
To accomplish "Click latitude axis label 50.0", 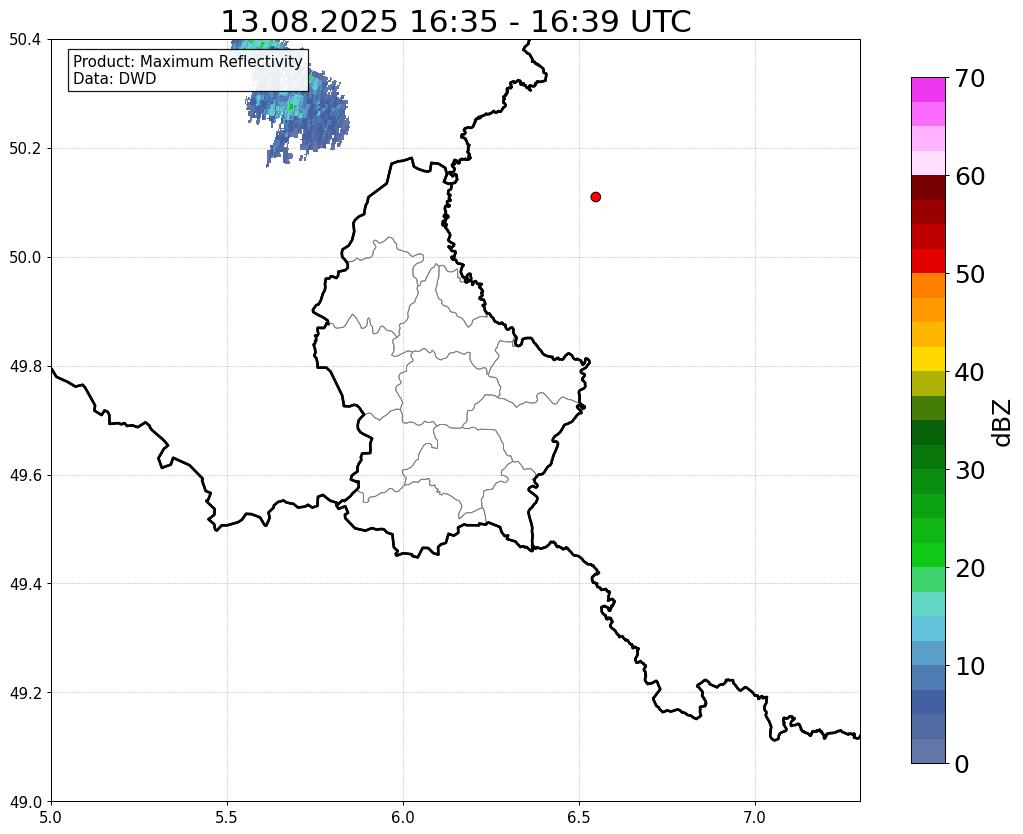I will pyautogui.click(x=25, y=258).
